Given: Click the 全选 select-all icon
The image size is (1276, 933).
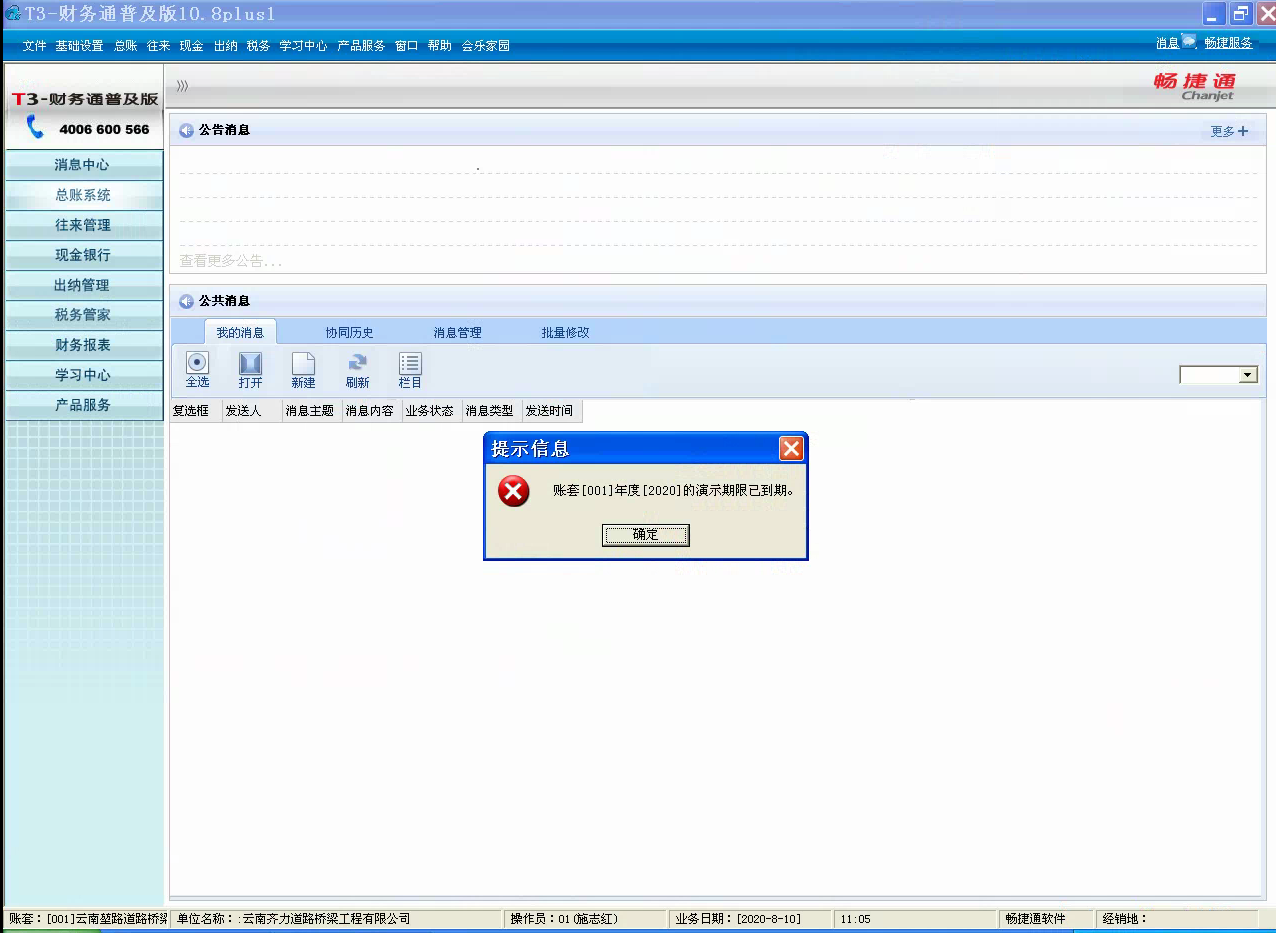Looking at the screenshot, I should tap(197, 363).
